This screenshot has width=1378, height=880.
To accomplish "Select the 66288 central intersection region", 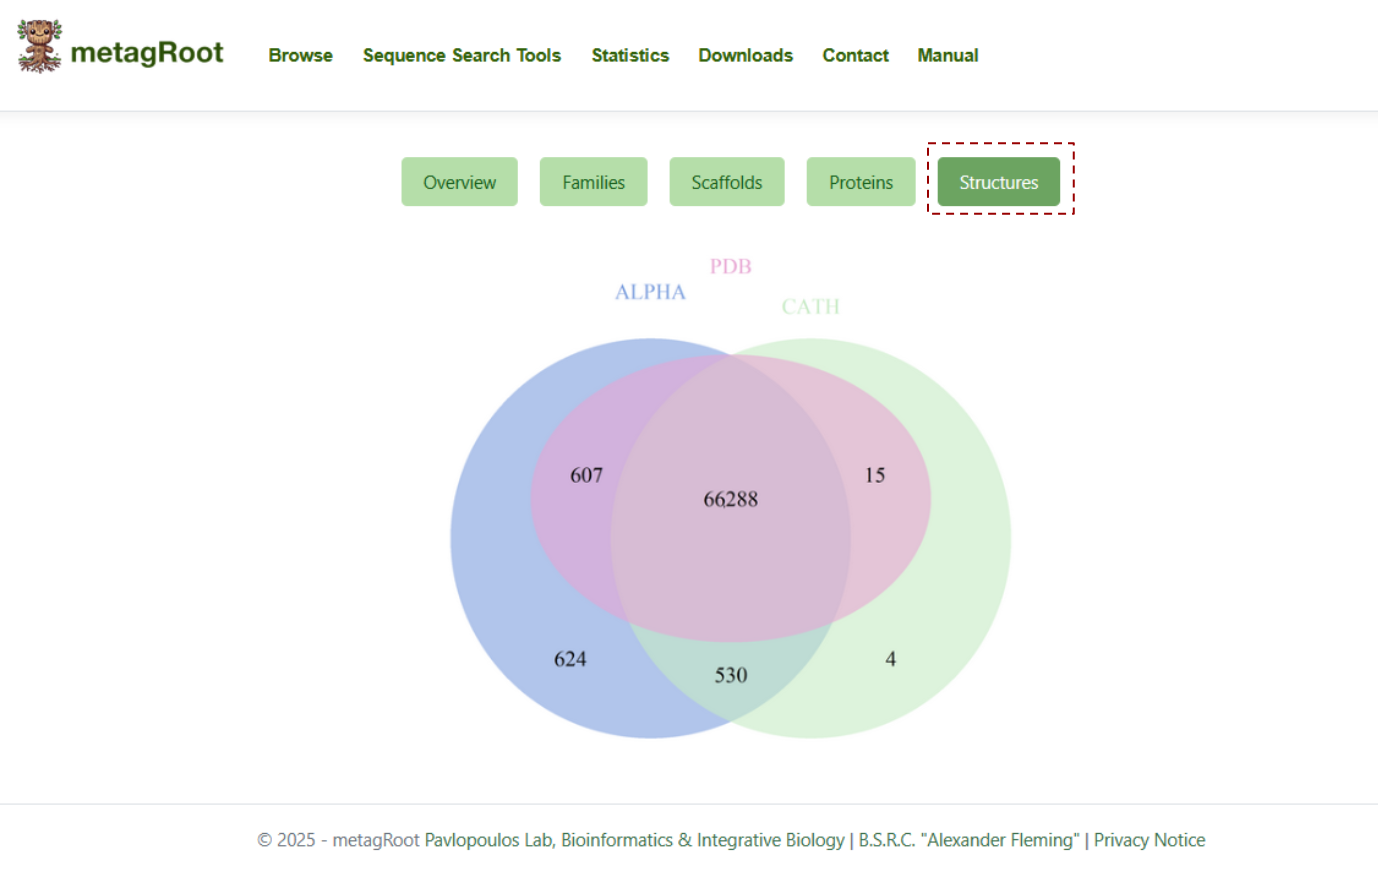I will [x=731, y=499].
